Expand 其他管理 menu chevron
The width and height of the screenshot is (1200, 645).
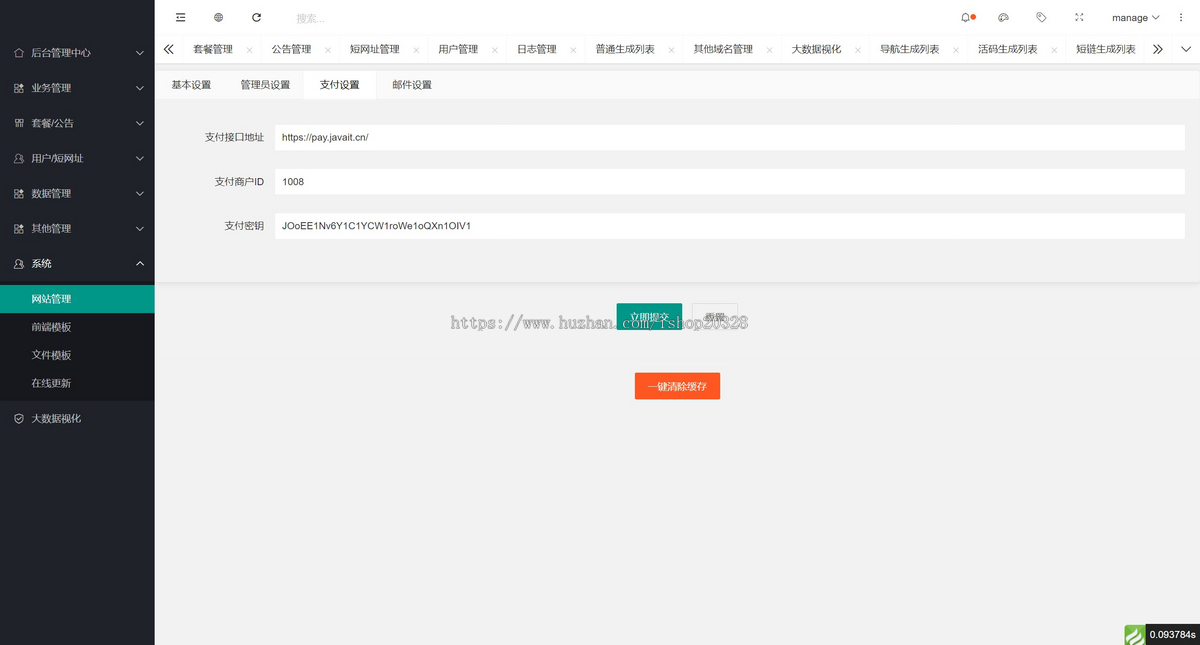[140, 228]
